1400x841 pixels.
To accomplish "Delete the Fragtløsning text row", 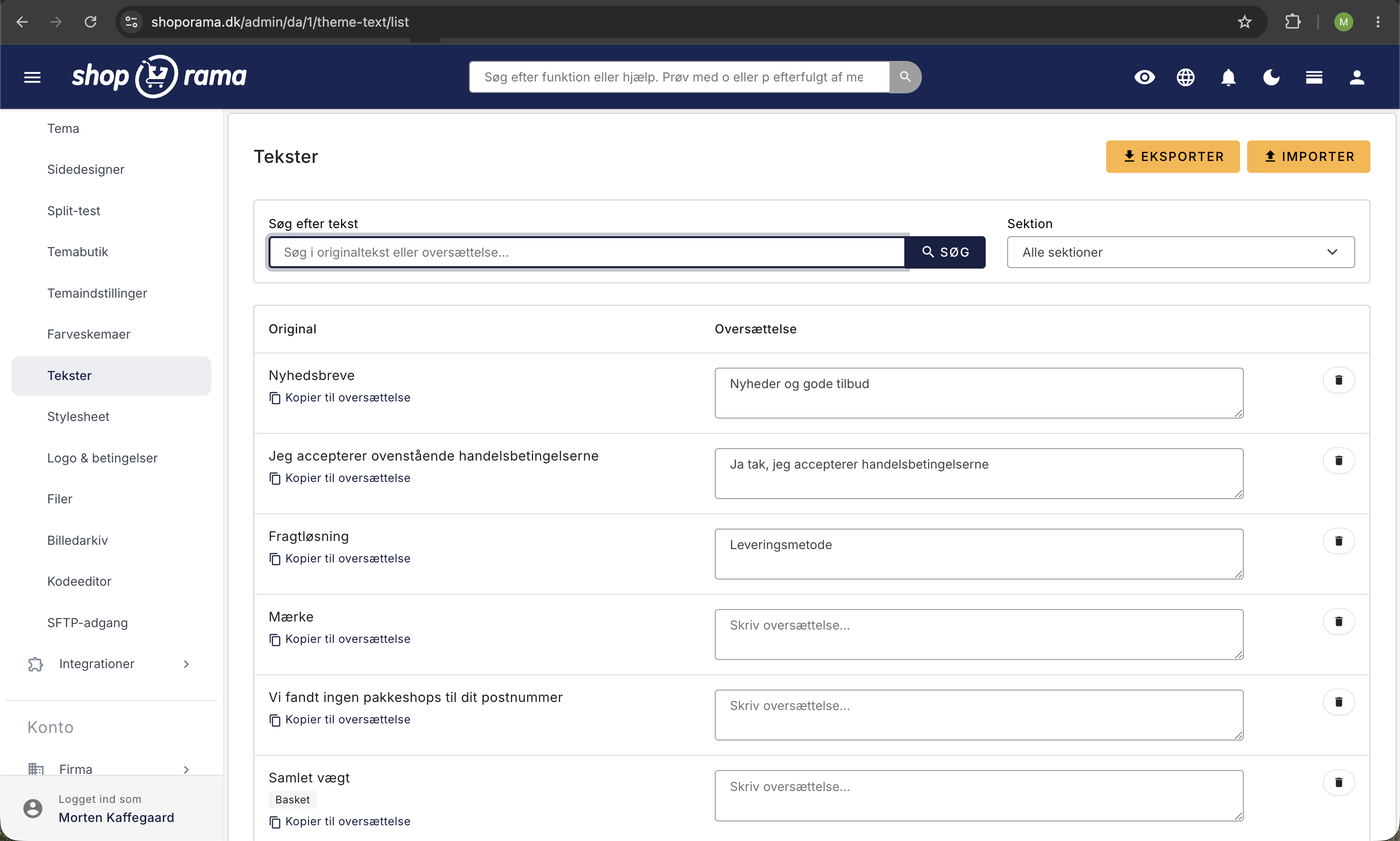I will pos(1339,541).
